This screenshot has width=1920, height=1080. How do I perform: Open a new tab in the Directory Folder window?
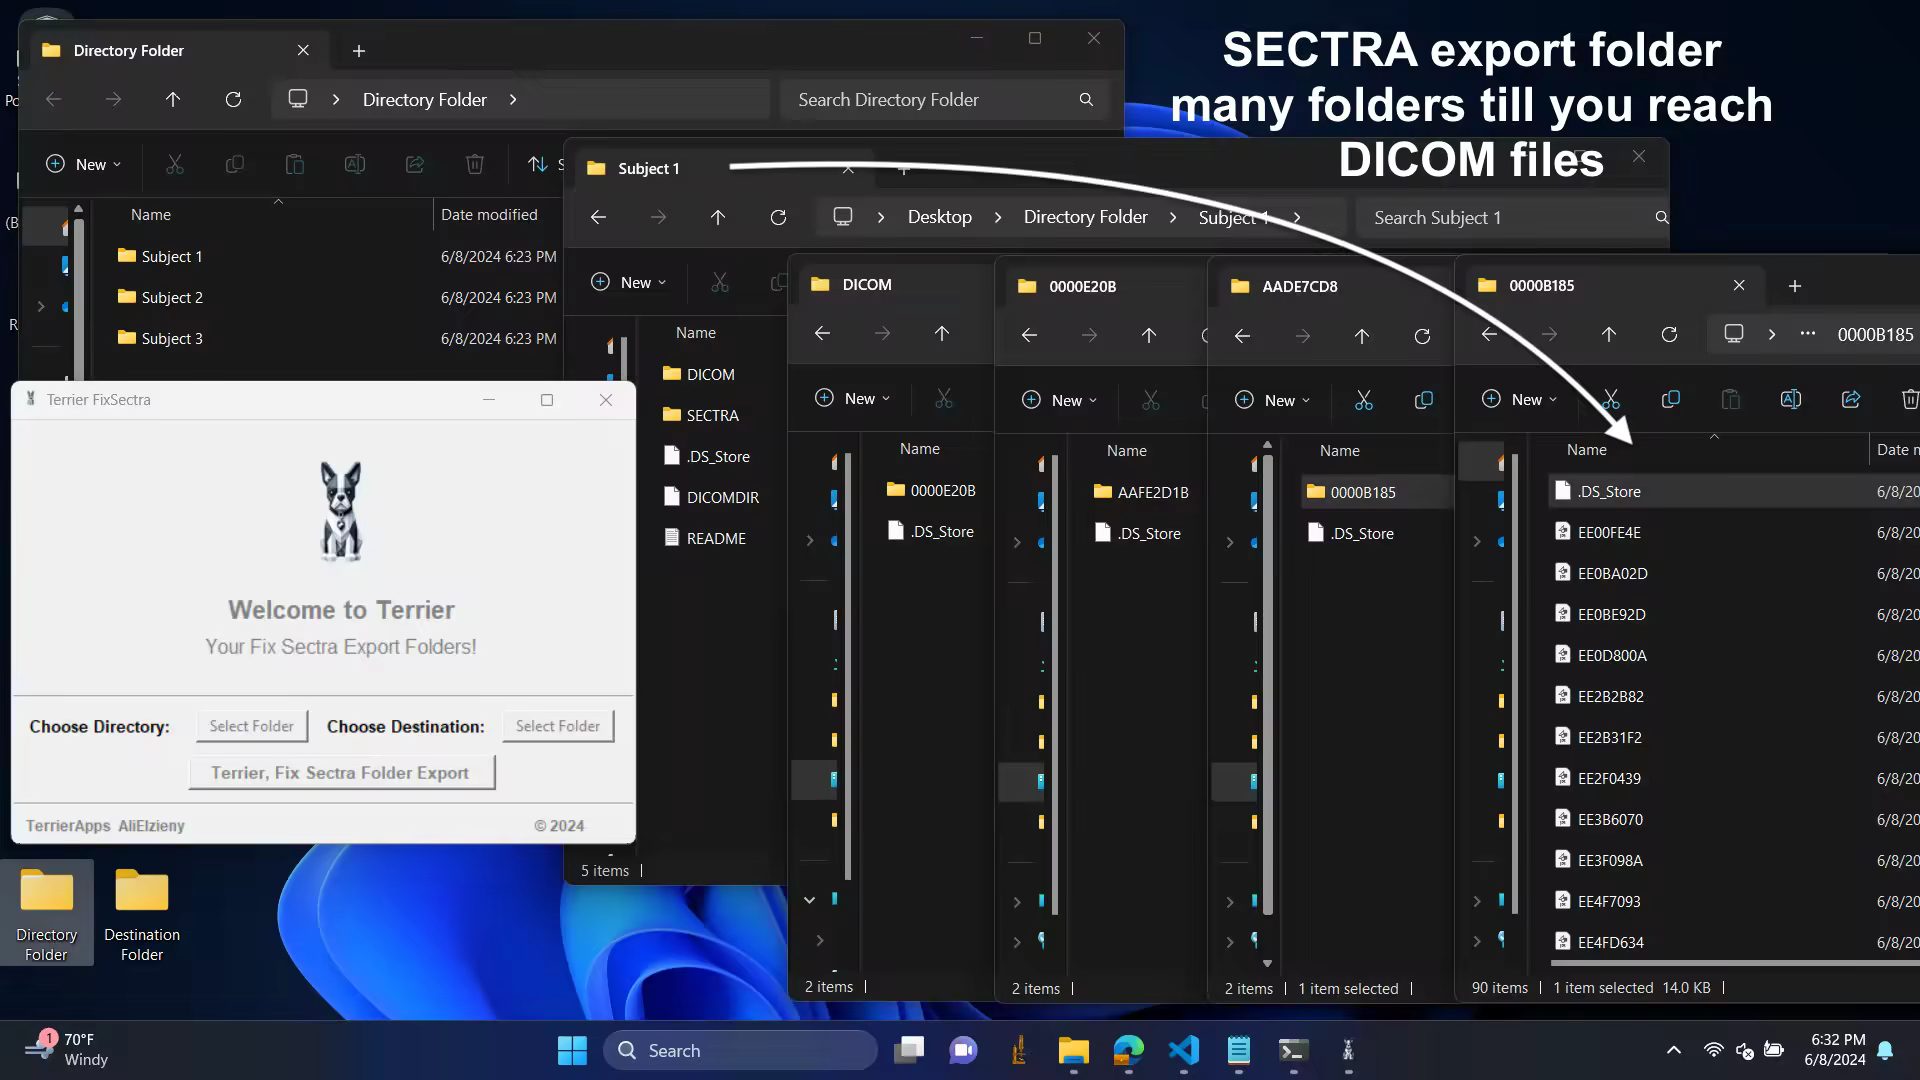pyautogui.click(x=359, y=50)
